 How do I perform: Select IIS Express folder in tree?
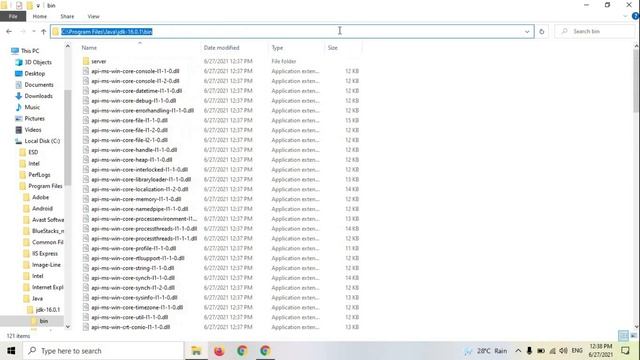(45, 253)
